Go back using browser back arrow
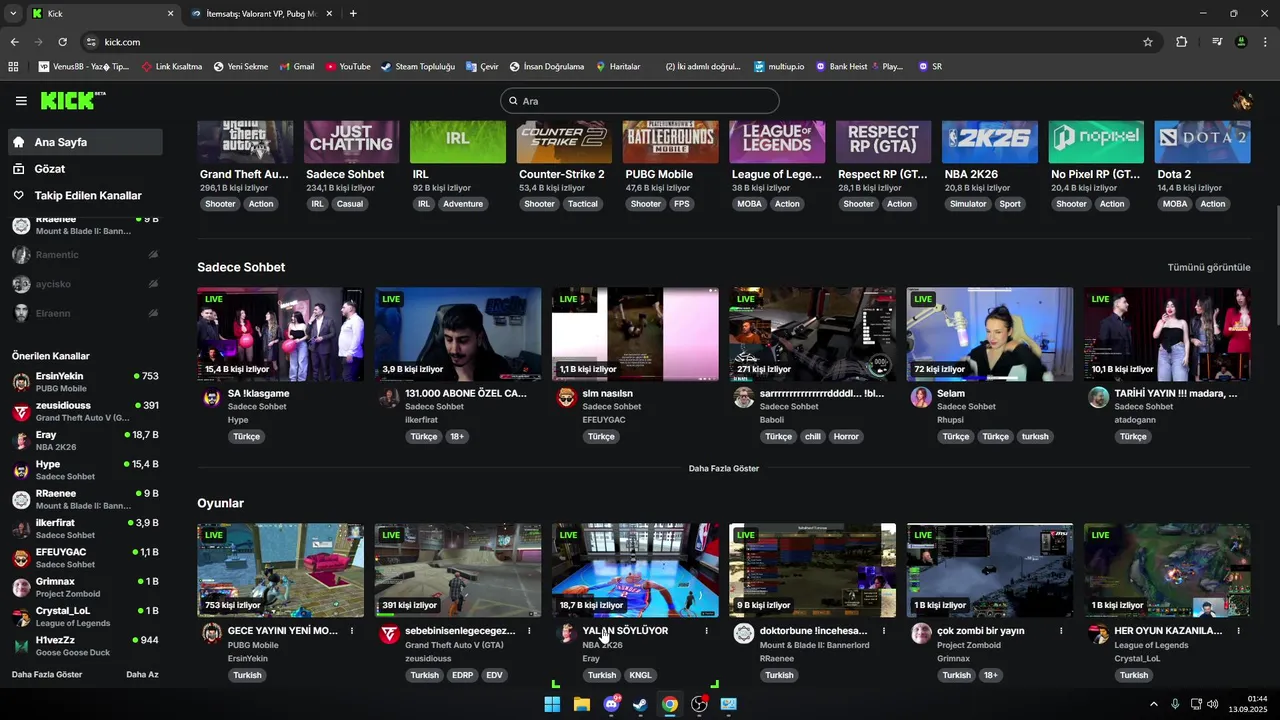This screenshot has height=720, width=1280. pyautogui.click(x=14, y=42)
